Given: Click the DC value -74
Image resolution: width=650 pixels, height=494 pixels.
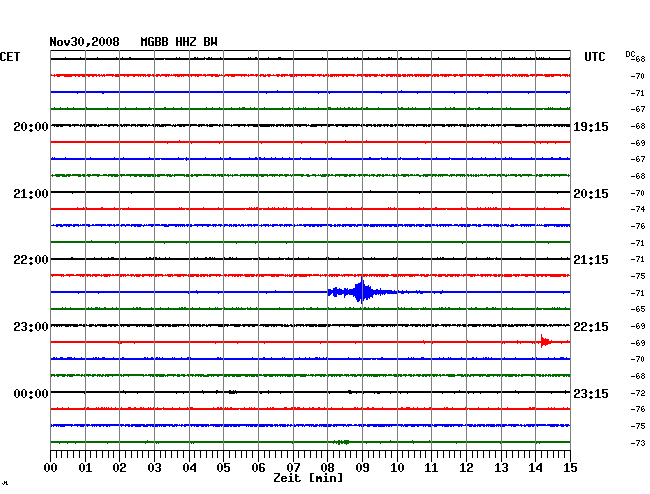Looking at the screenshot, I should click(x=638, y=209).
